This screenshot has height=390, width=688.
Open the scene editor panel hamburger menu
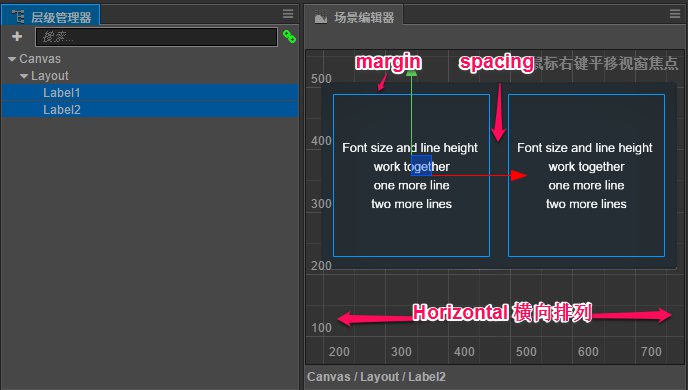point(675,14)
